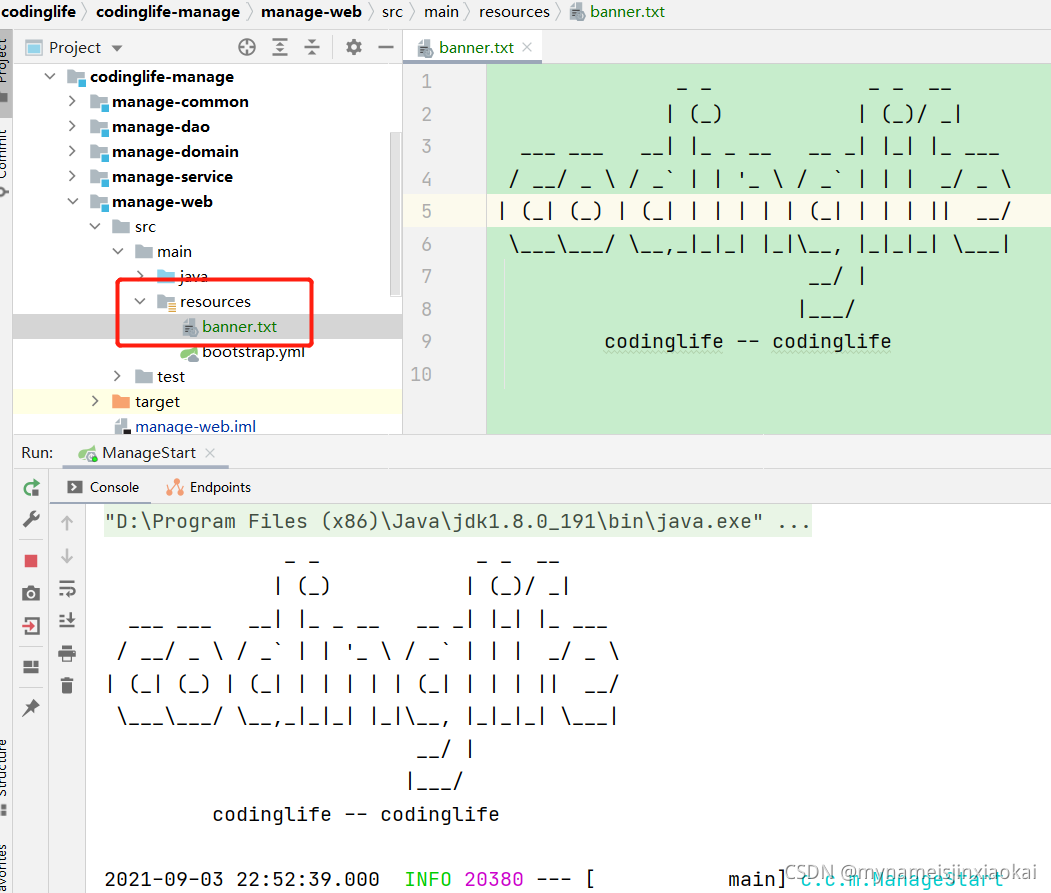Enable scroll to end of console

(x=67, y=620)
